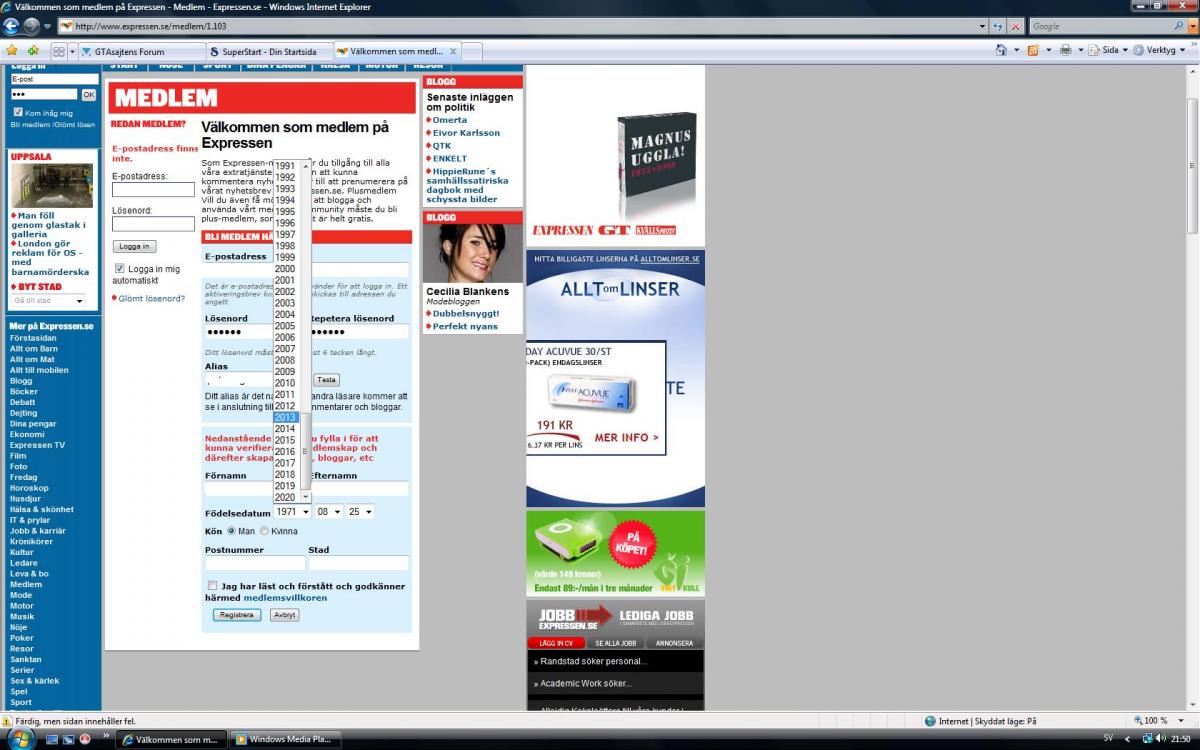Submit top login with OK button
This screenshot has width=1200, height=750.
coord(88,94)
